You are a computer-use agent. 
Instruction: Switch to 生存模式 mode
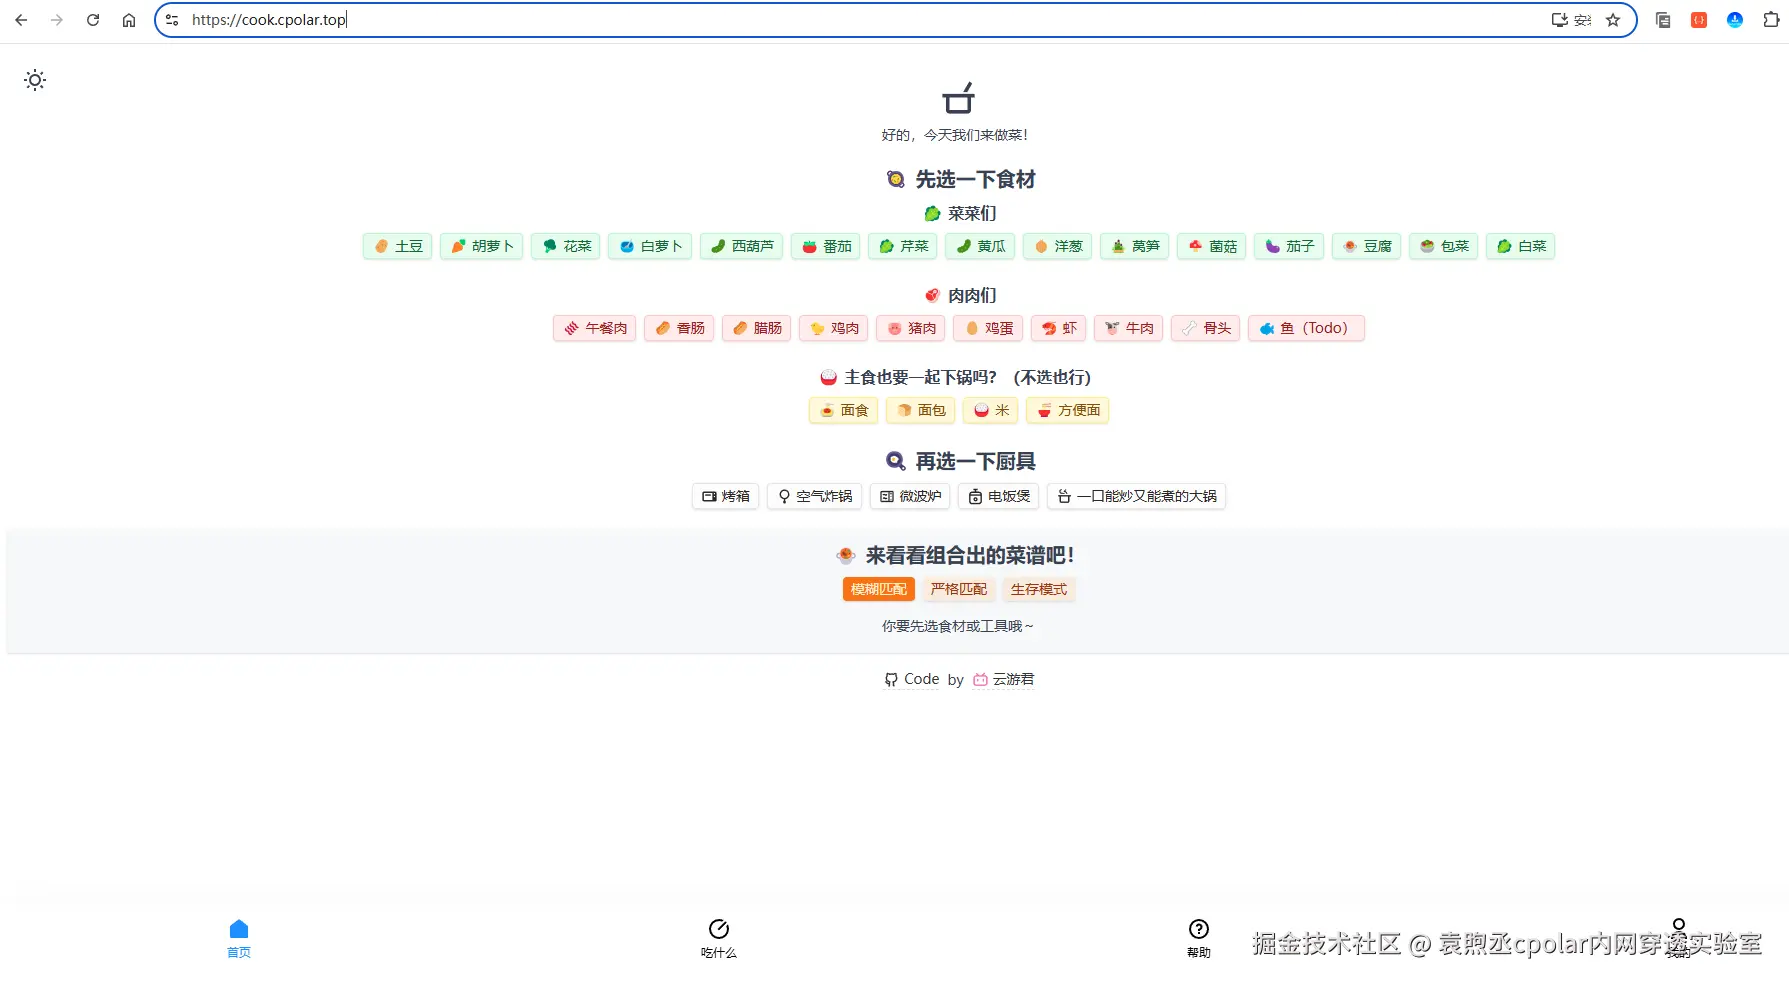click(1039, 589)
